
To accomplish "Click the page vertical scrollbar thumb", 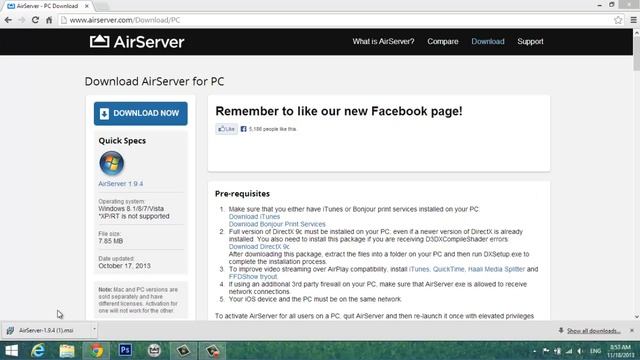I will point(636,54).
